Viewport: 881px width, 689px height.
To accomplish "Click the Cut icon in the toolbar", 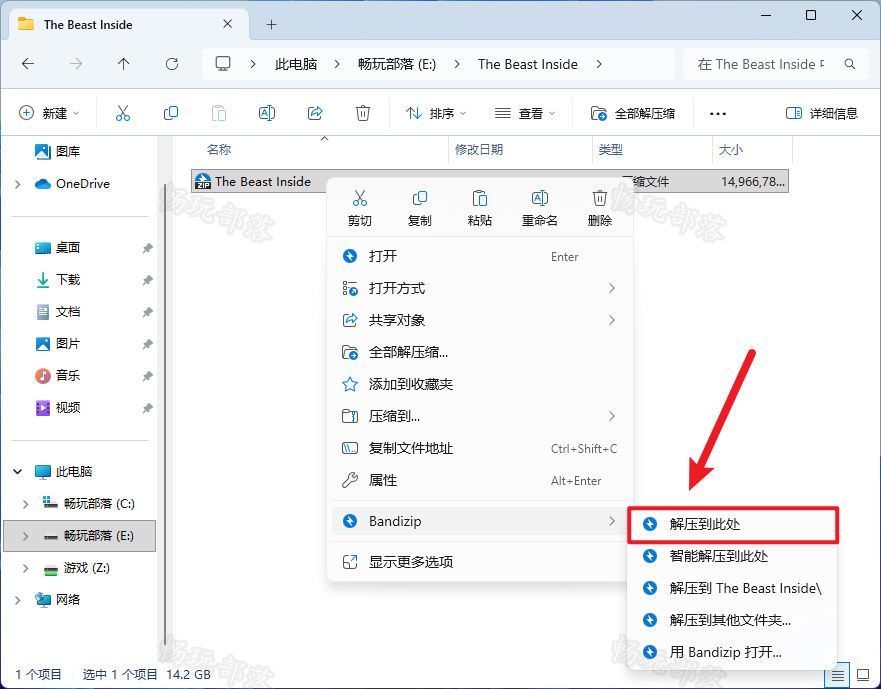I will (x=122, y=113).
